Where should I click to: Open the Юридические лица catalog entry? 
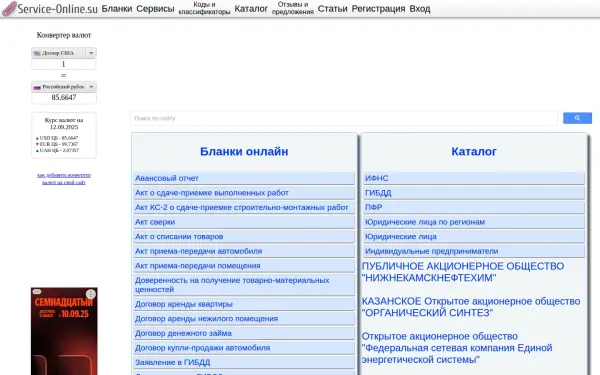pos(474,236)
